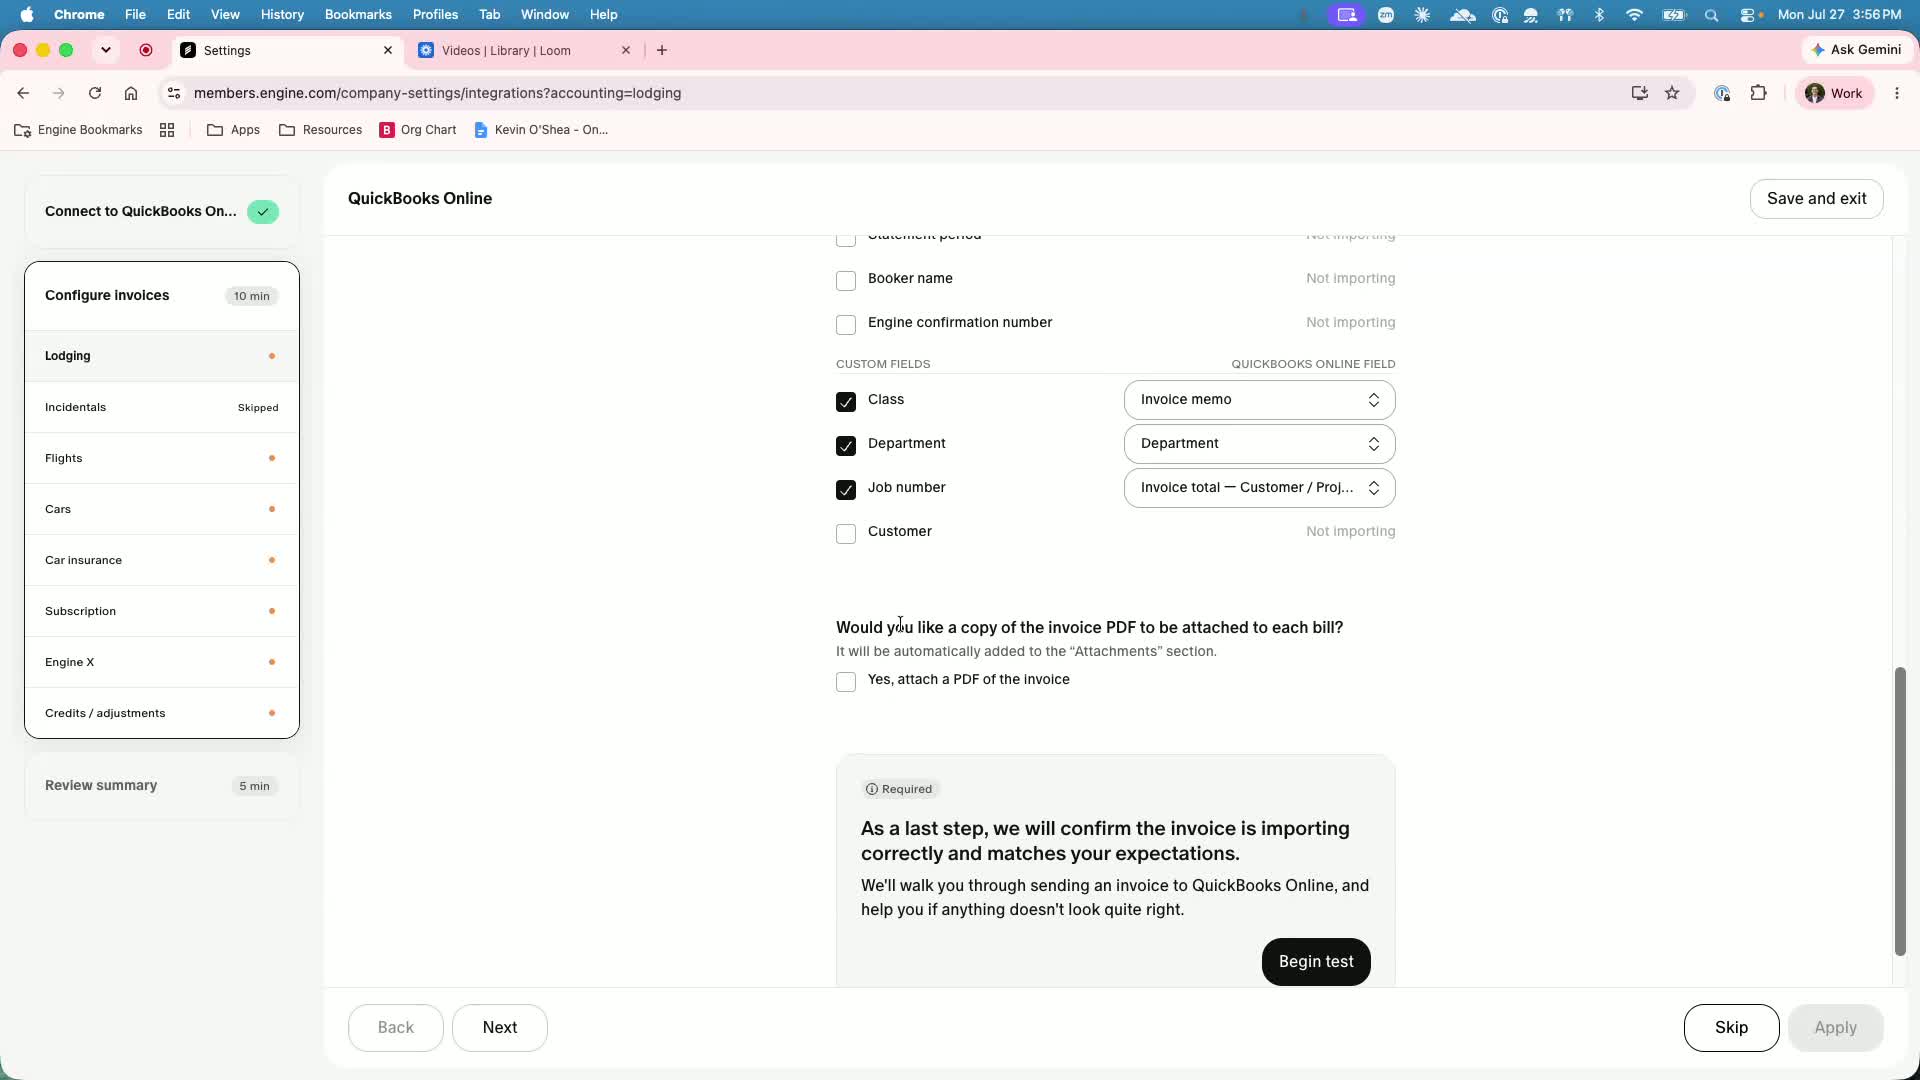Click the page vertical scrollbar thumb
This screenshot has width=1920, height=1080.
[x=1900, y=811]
